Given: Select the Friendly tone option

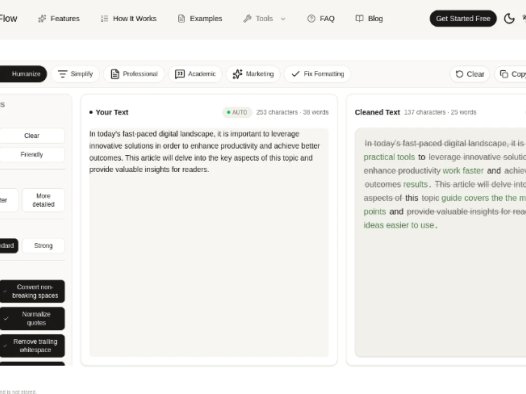Looking at the screenshot, I should 32,155.
